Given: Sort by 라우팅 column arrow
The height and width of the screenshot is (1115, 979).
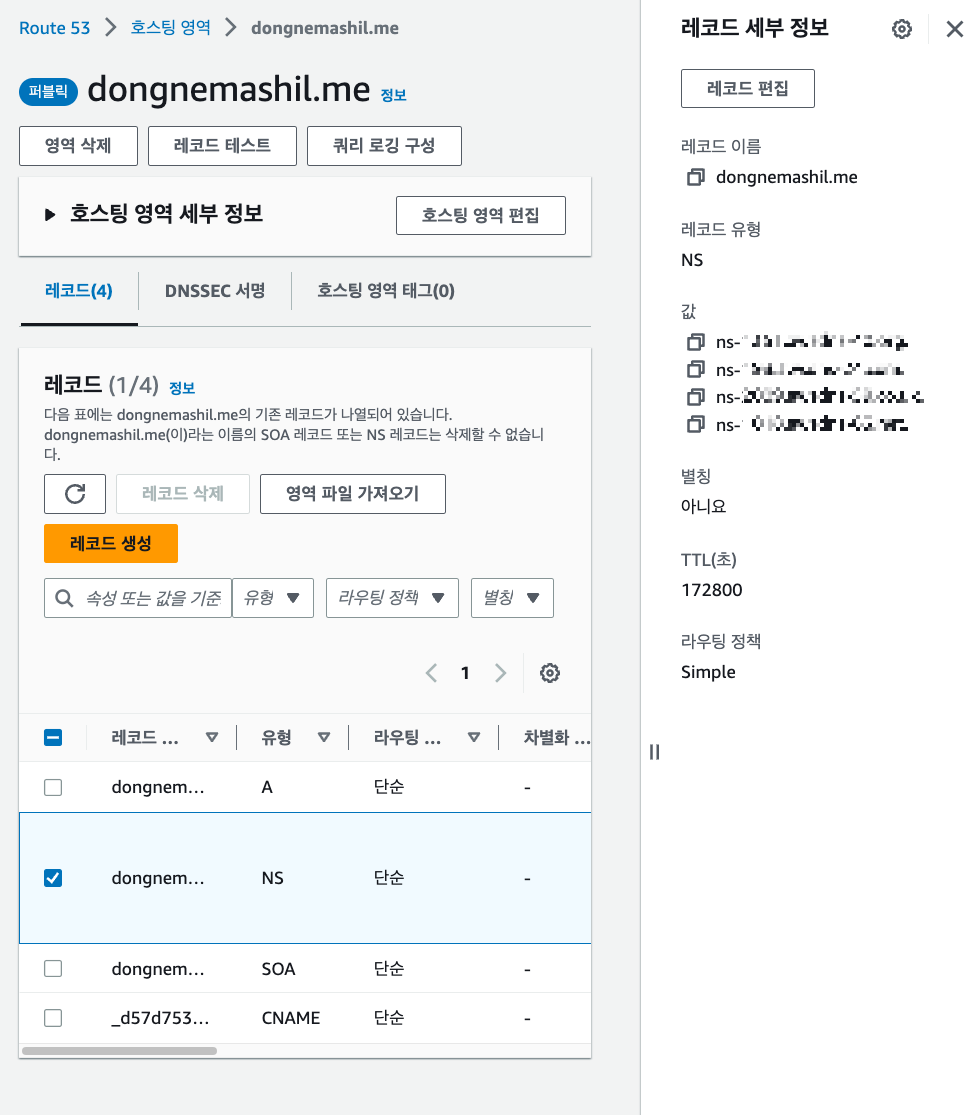Looking at the screenshot, I should click(x=474, y=737).
